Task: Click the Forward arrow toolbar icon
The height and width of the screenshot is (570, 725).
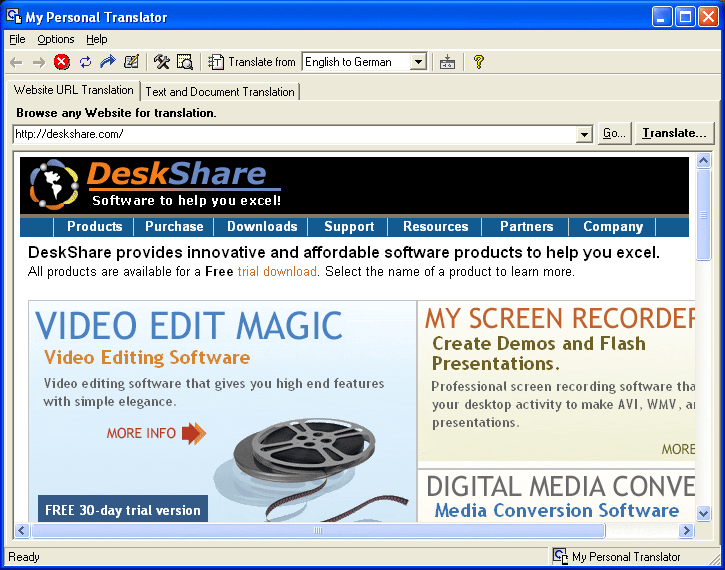Action: click(39, 62)
